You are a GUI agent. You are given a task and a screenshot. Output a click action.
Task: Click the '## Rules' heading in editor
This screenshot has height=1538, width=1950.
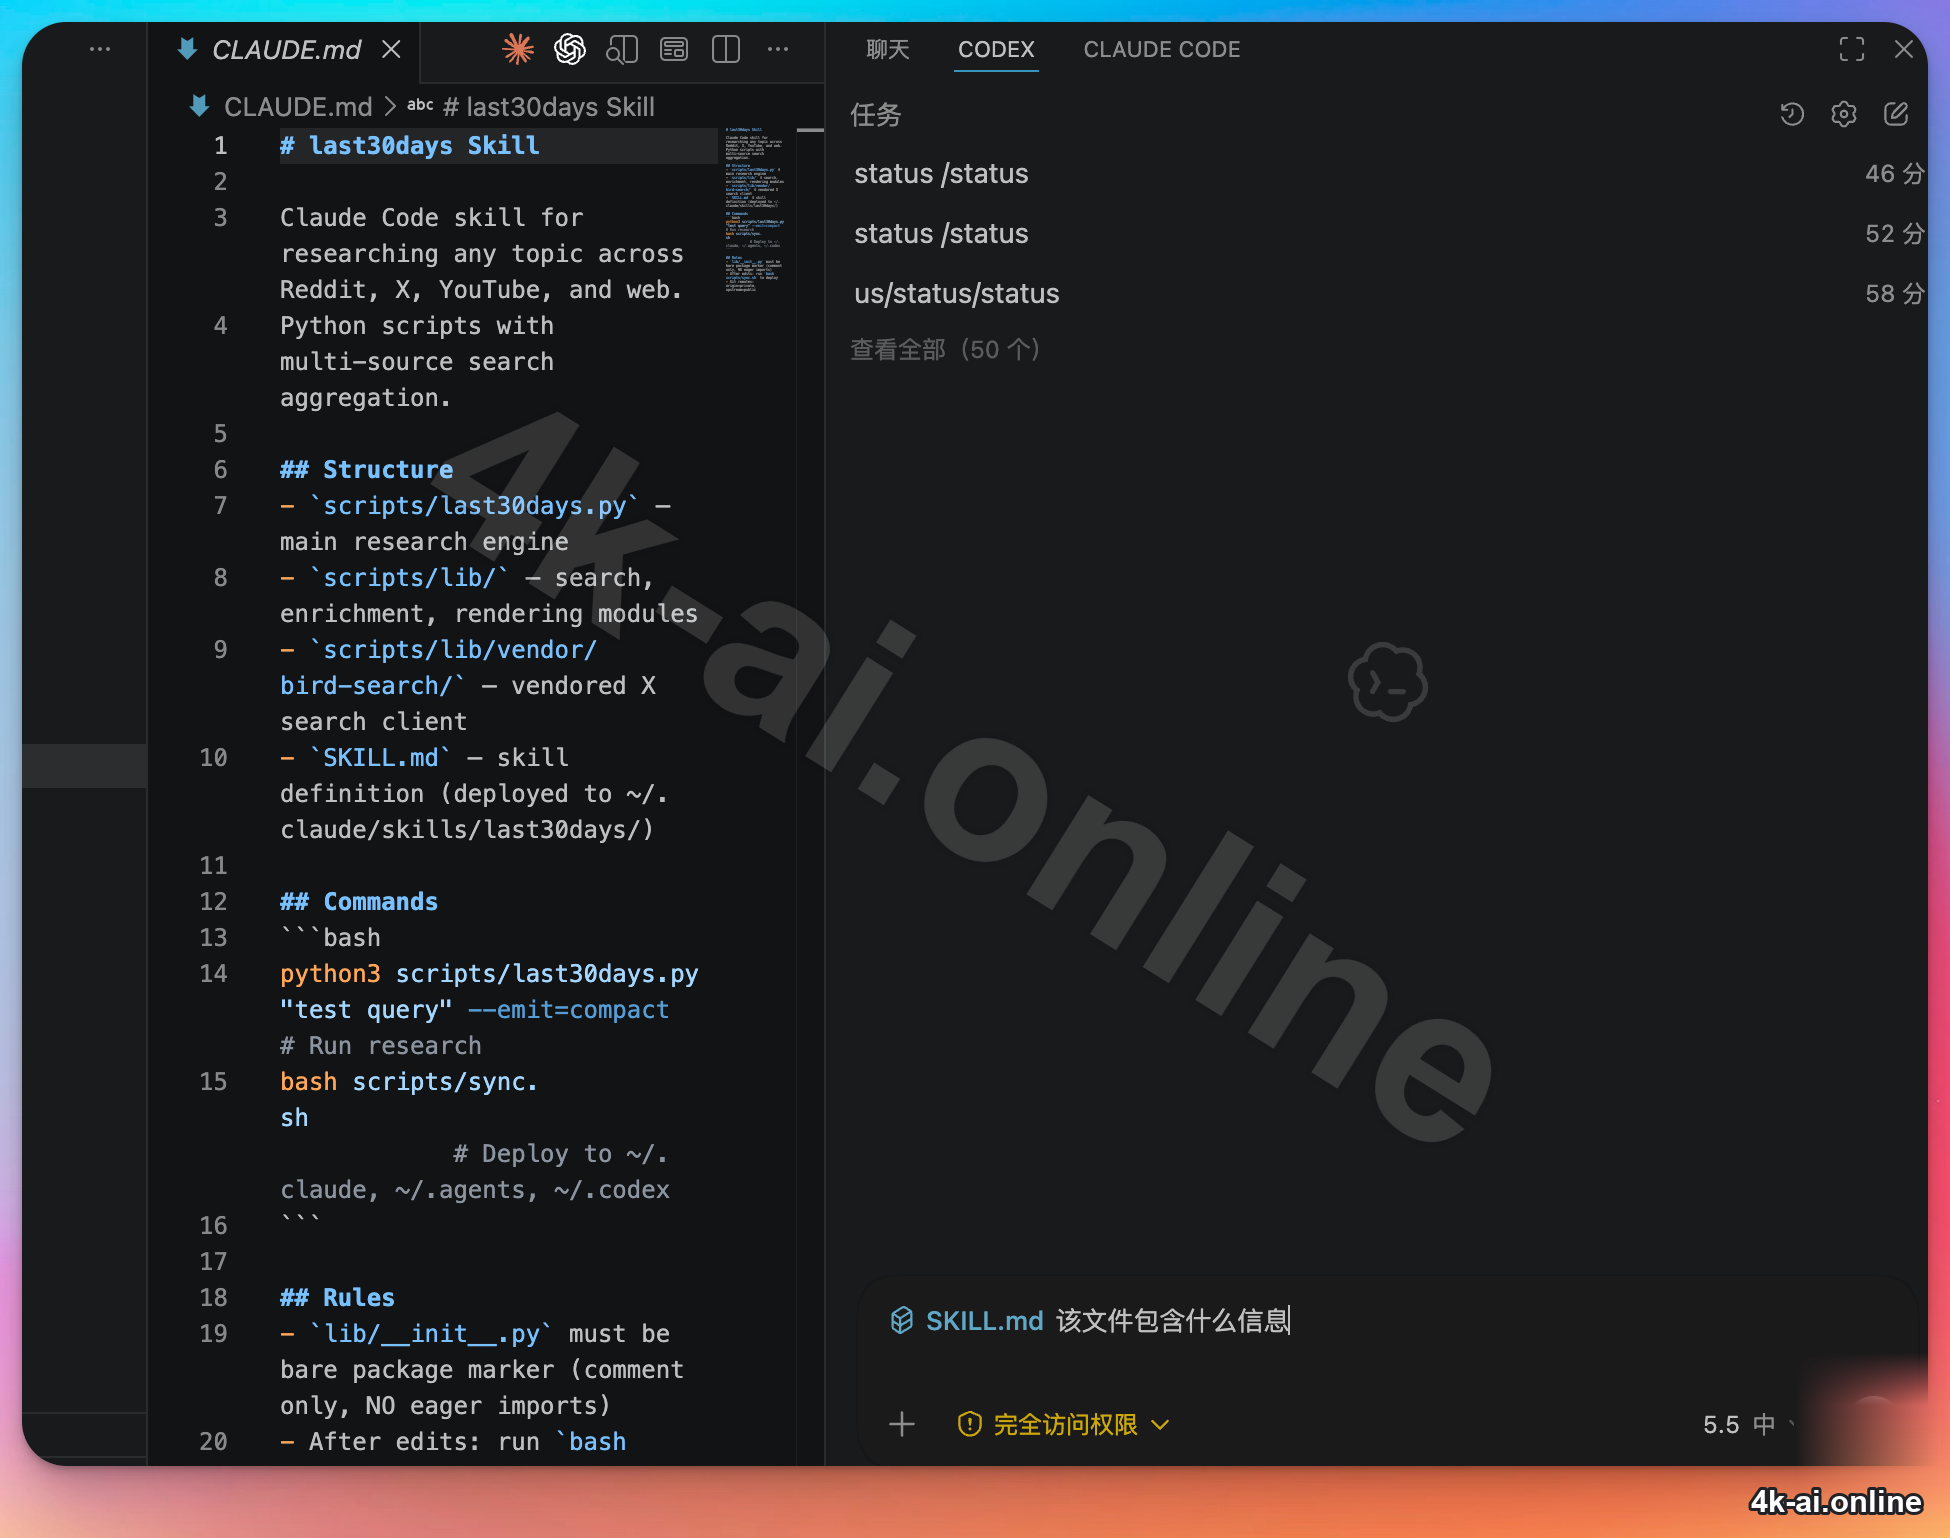point(338,1298)
